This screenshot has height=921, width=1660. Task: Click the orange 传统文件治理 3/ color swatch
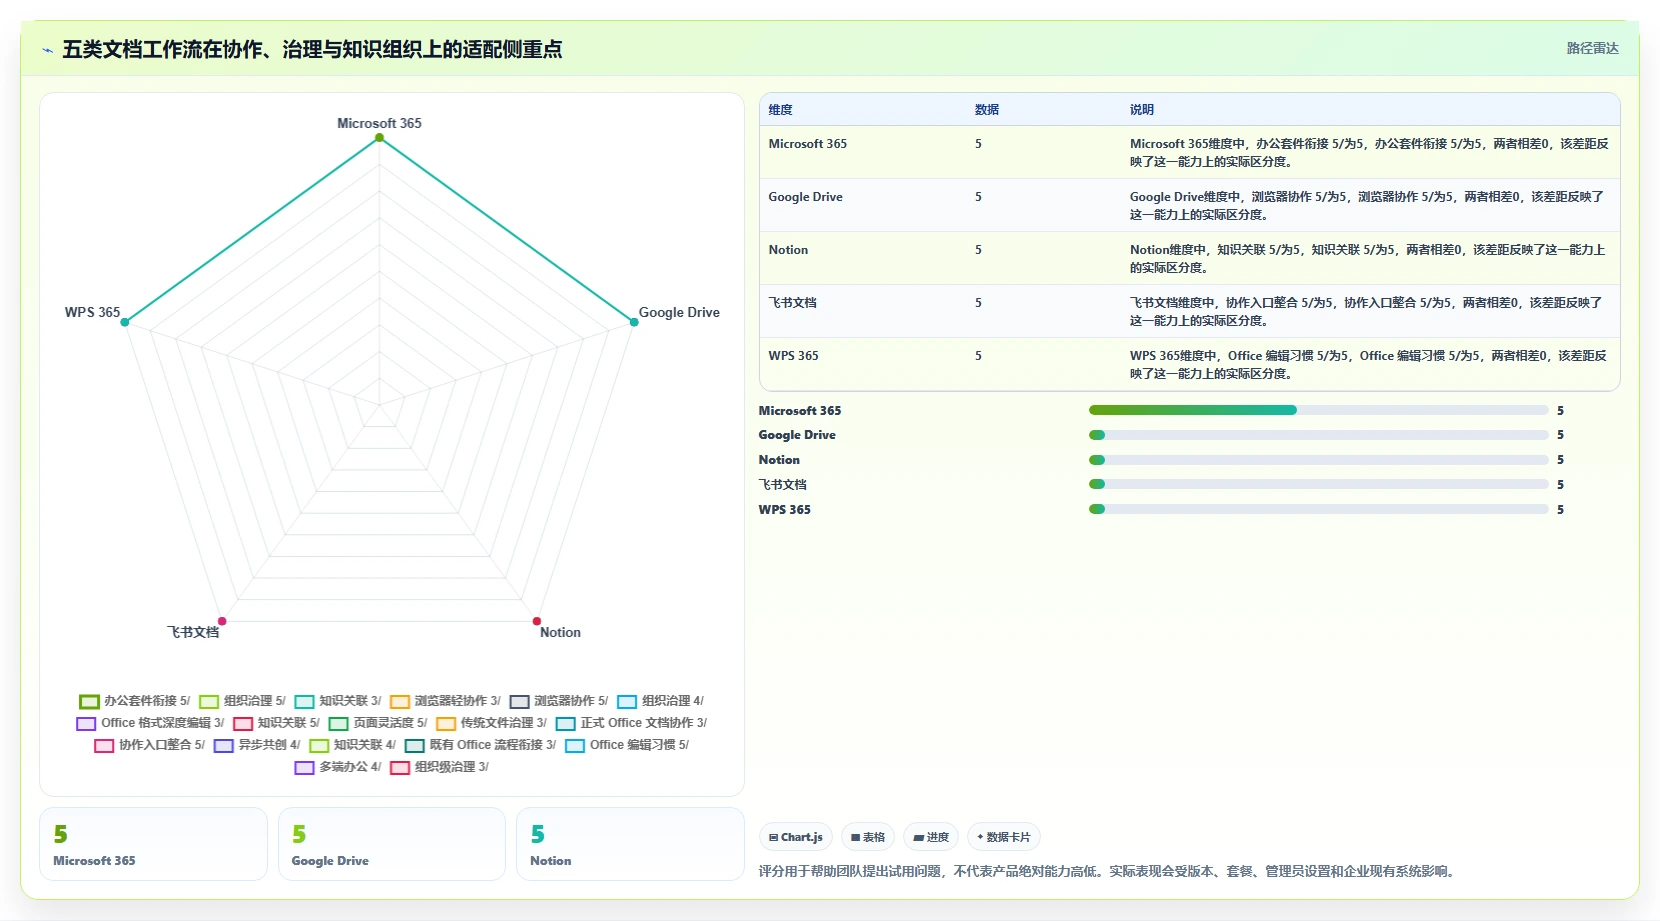coord(446,723)
